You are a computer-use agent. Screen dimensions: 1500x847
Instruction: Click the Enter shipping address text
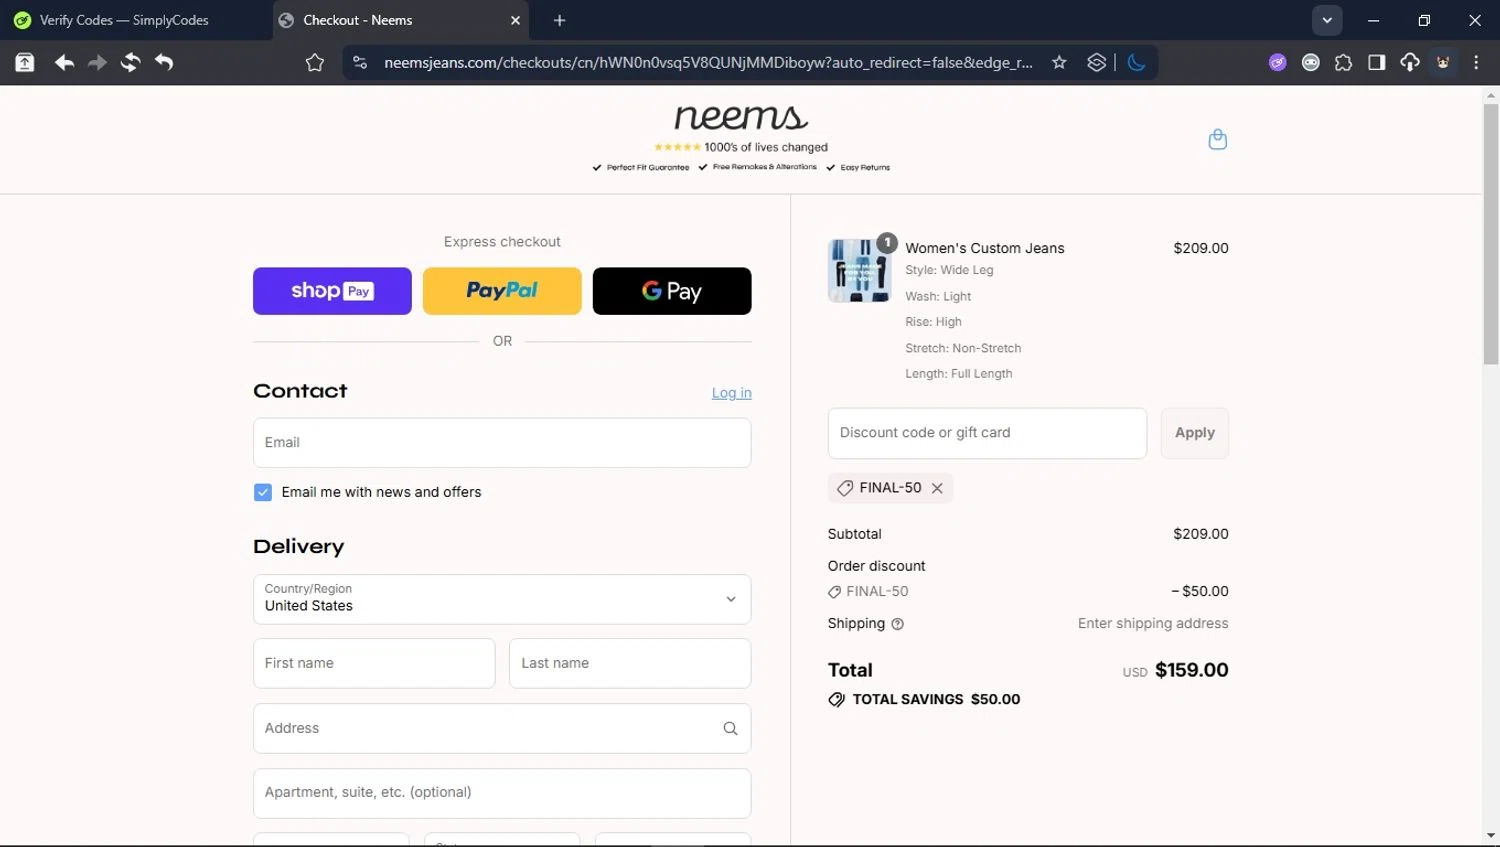1153,623
